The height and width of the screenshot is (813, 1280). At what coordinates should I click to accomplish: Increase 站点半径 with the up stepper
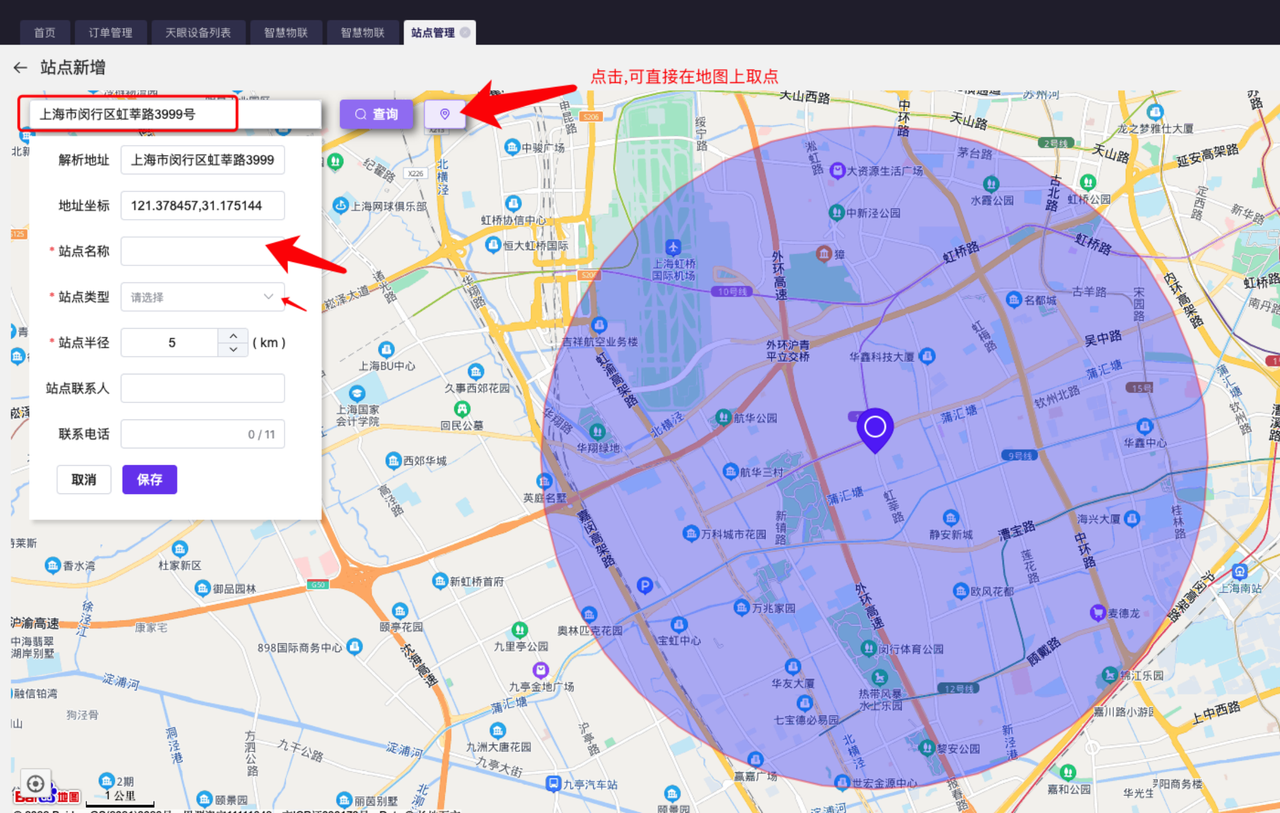point(233,335)
